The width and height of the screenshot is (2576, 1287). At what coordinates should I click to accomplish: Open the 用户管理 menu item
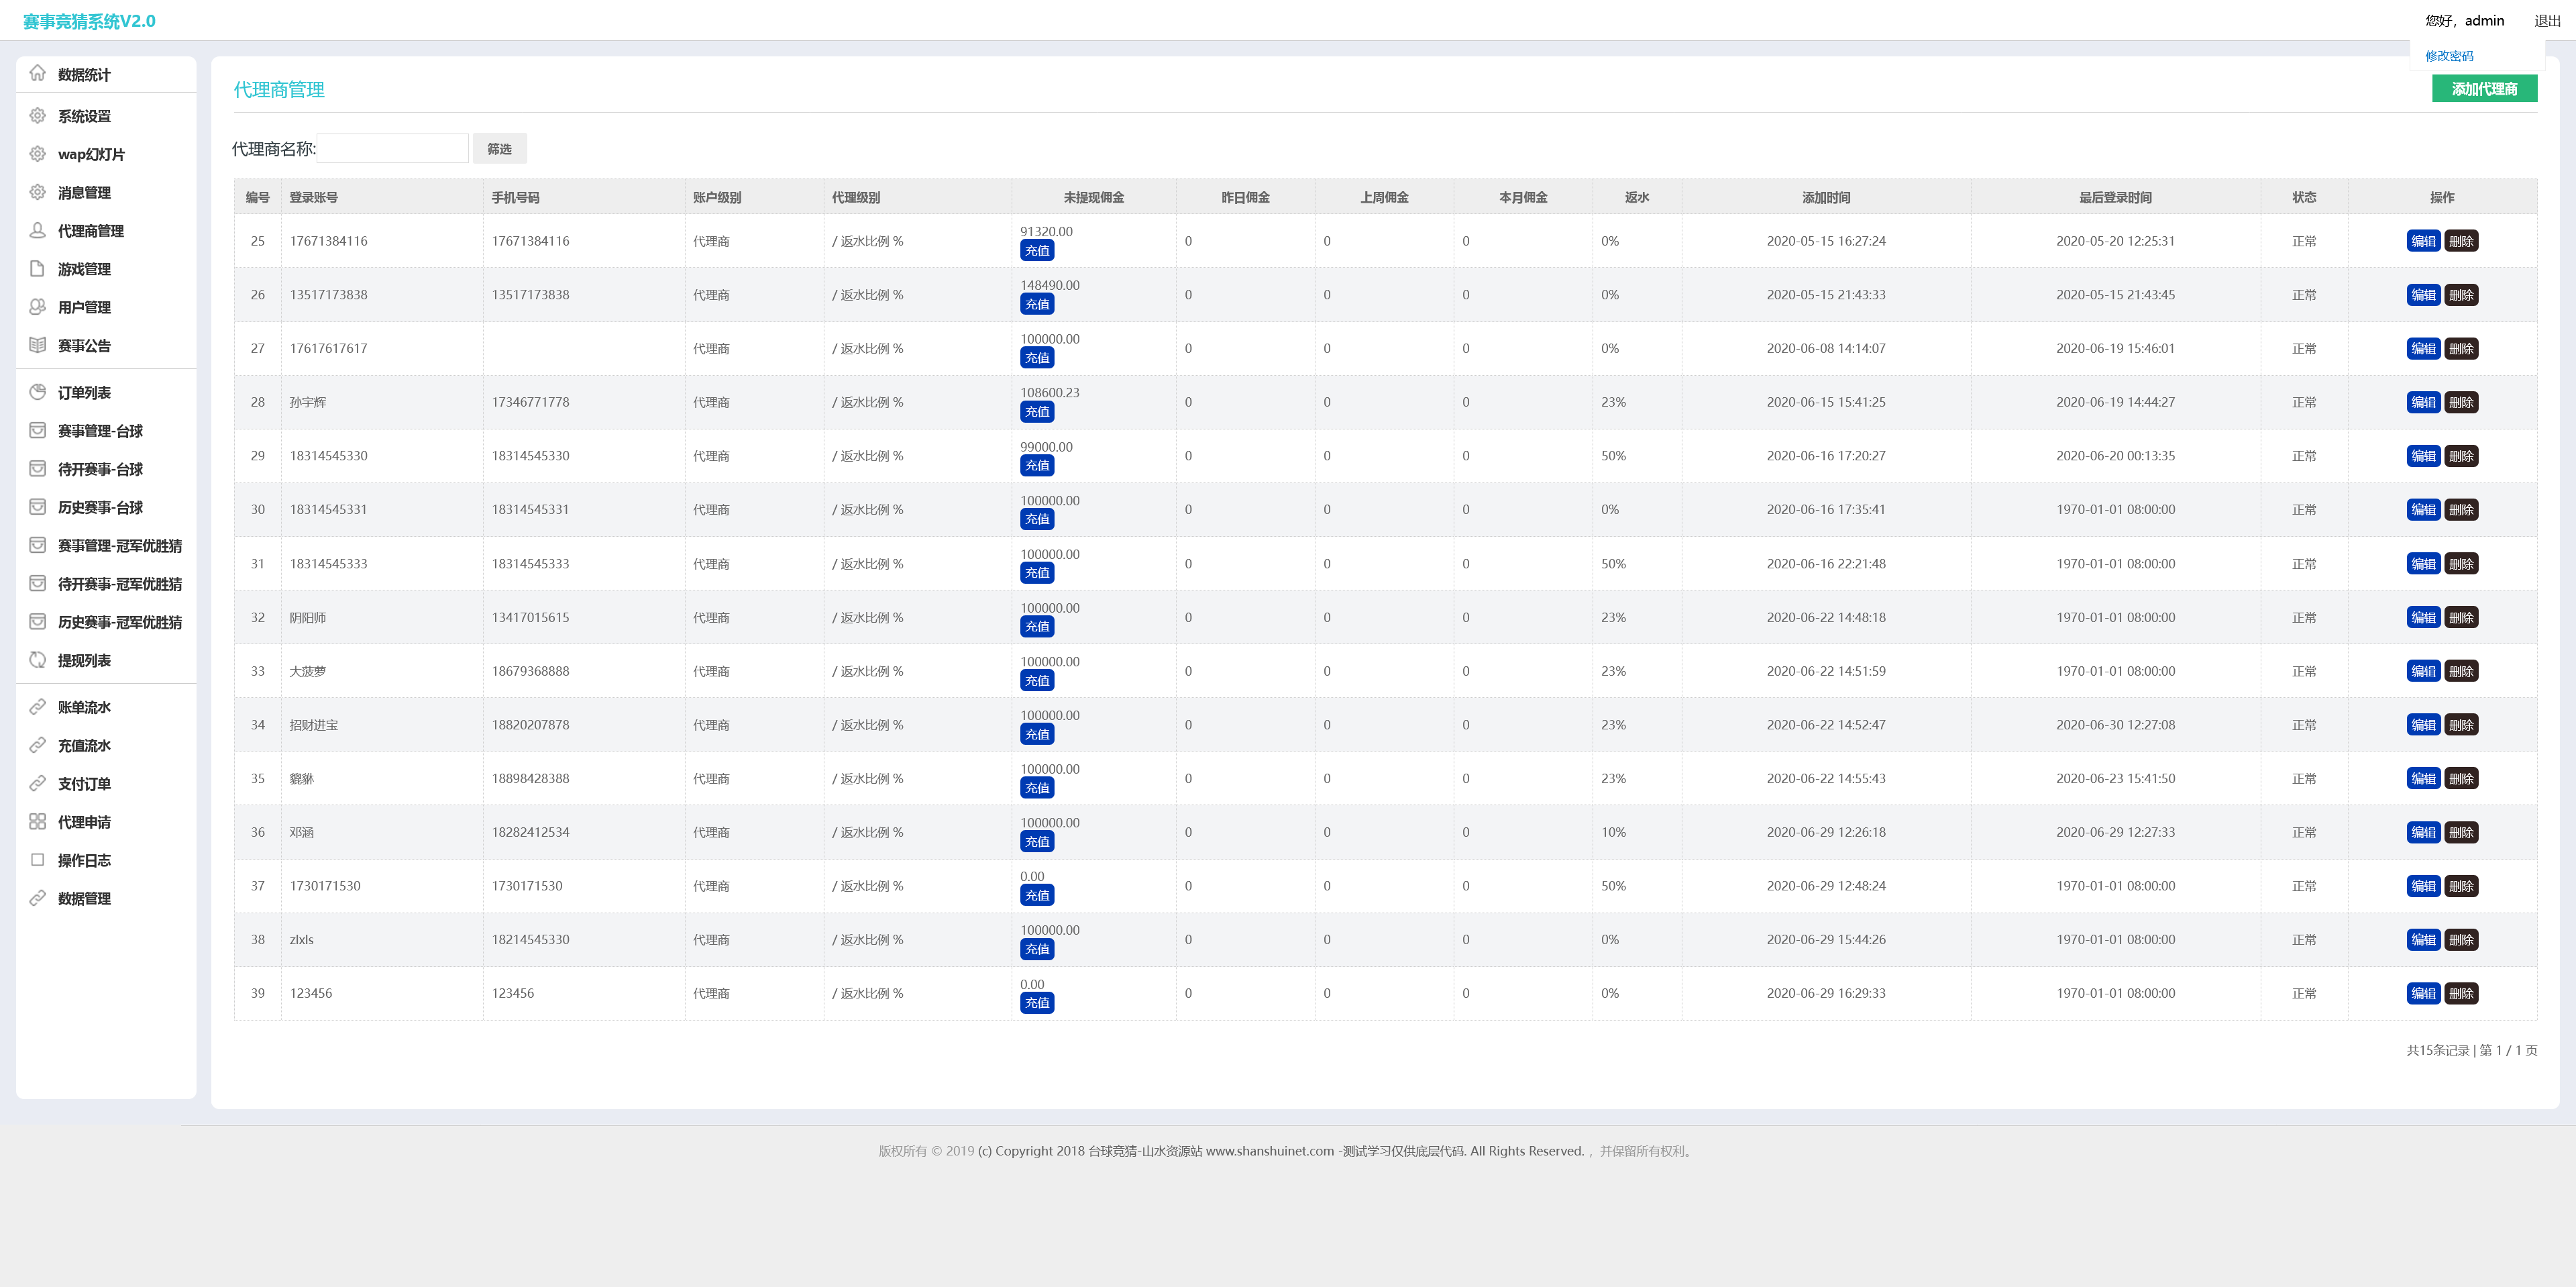click(x=84, y=307)
